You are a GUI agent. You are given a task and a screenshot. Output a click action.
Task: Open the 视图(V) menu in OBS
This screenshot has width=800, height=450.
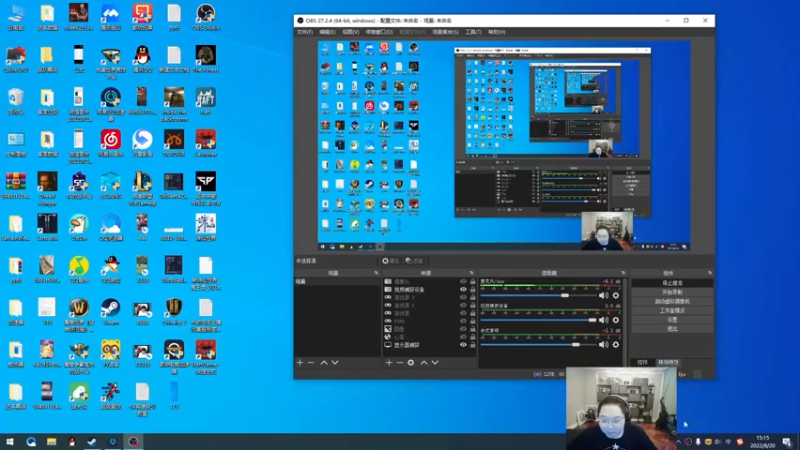(351, 32)
